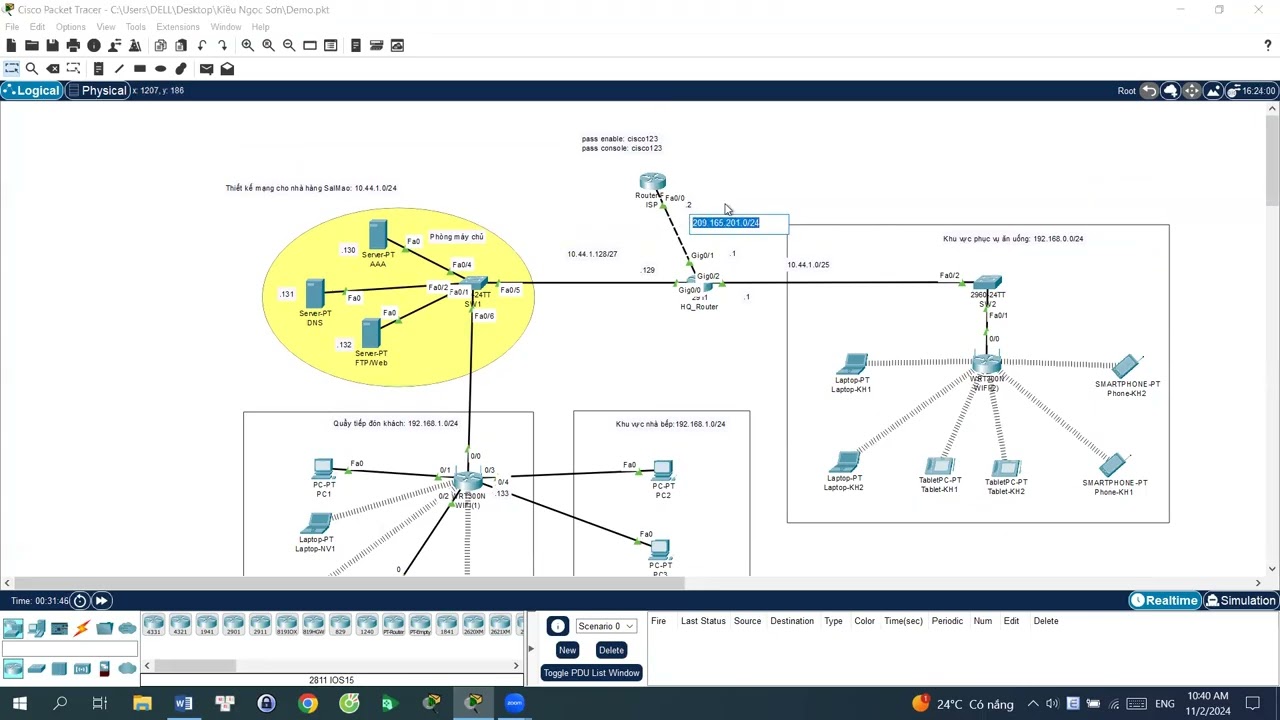
Task: Switch to Physical workspace view
Action: (97, 91)
